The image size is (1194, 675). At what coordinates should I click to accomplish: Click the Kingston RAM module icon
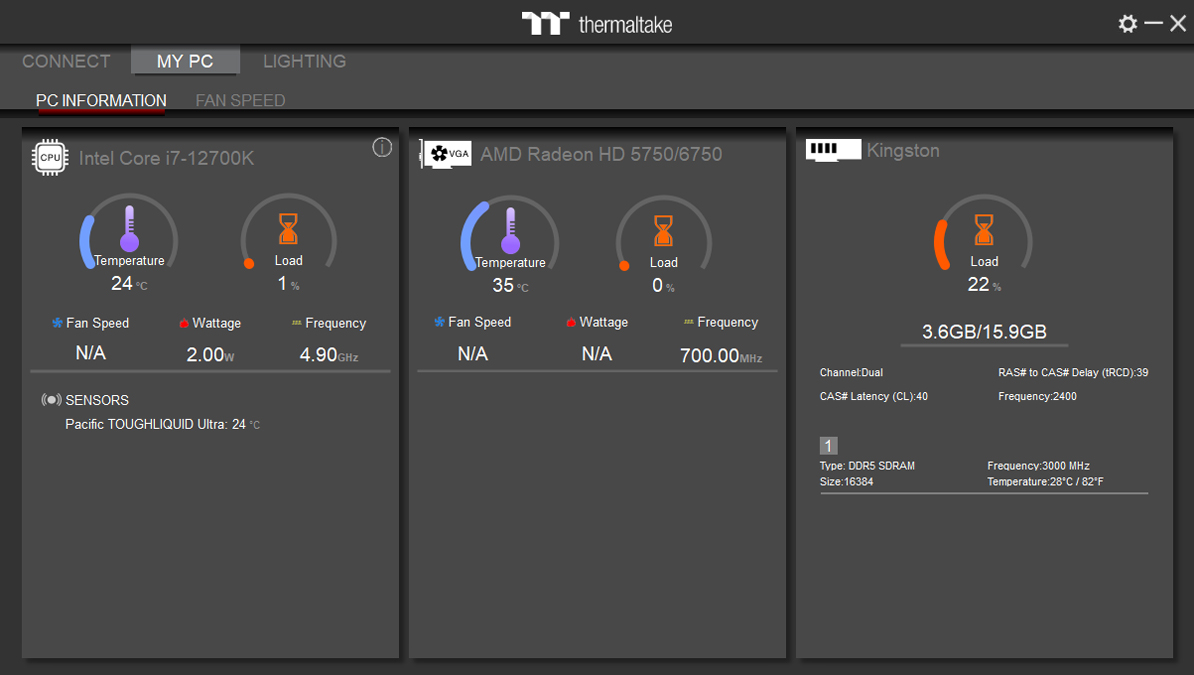pos(833,149)
